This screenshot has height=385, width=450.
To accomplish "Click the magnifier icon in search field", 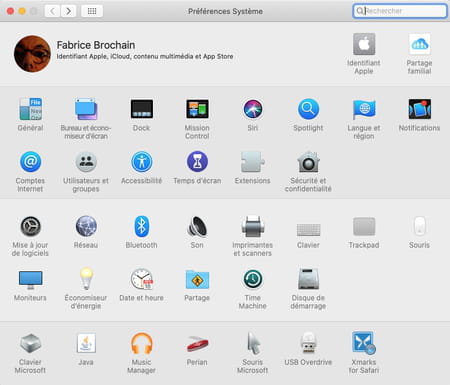I will [x=360, y=11].
